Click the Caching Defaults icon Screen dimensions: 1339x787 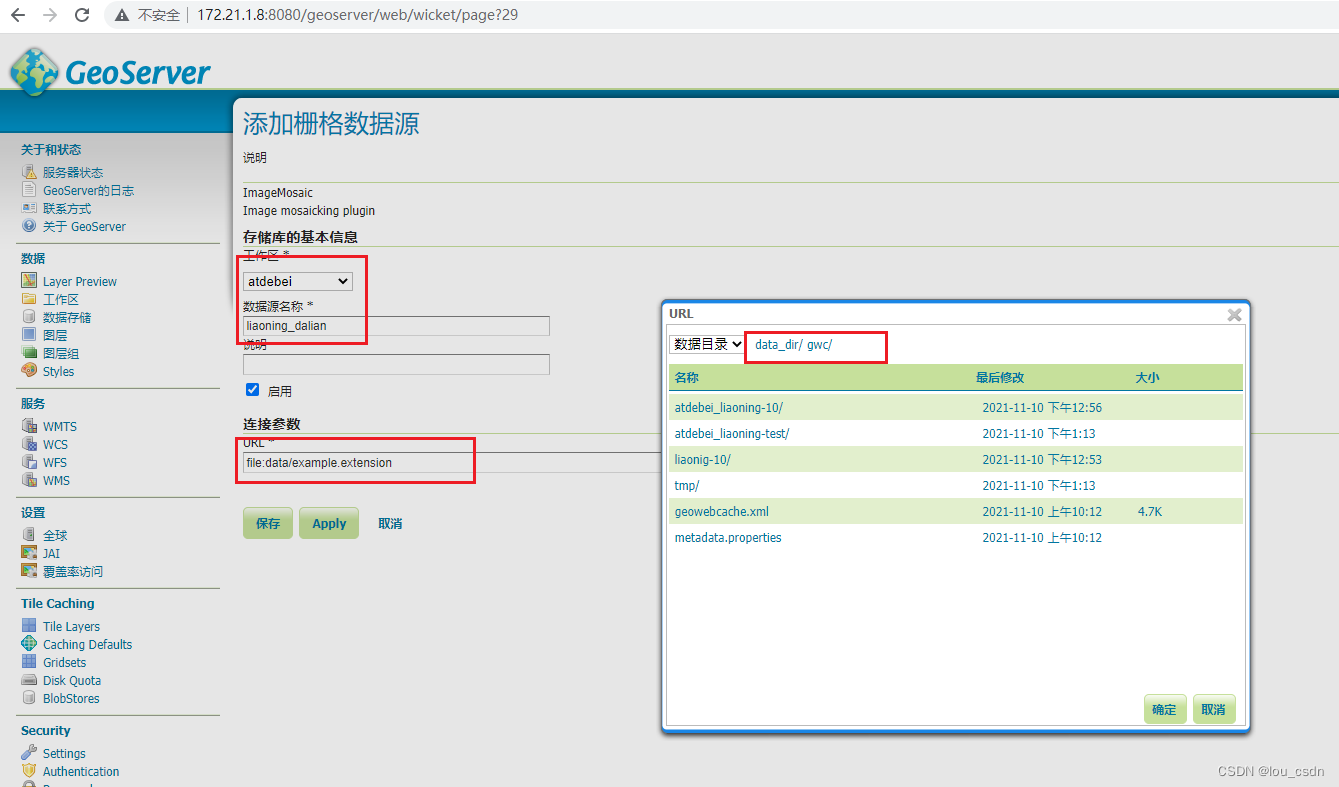29,644
